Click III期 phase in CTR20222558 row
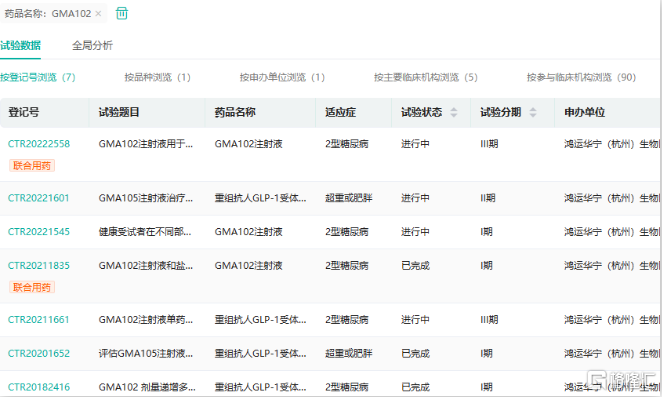Viewport: 662px width, 397px height. [x=489, y=144]
